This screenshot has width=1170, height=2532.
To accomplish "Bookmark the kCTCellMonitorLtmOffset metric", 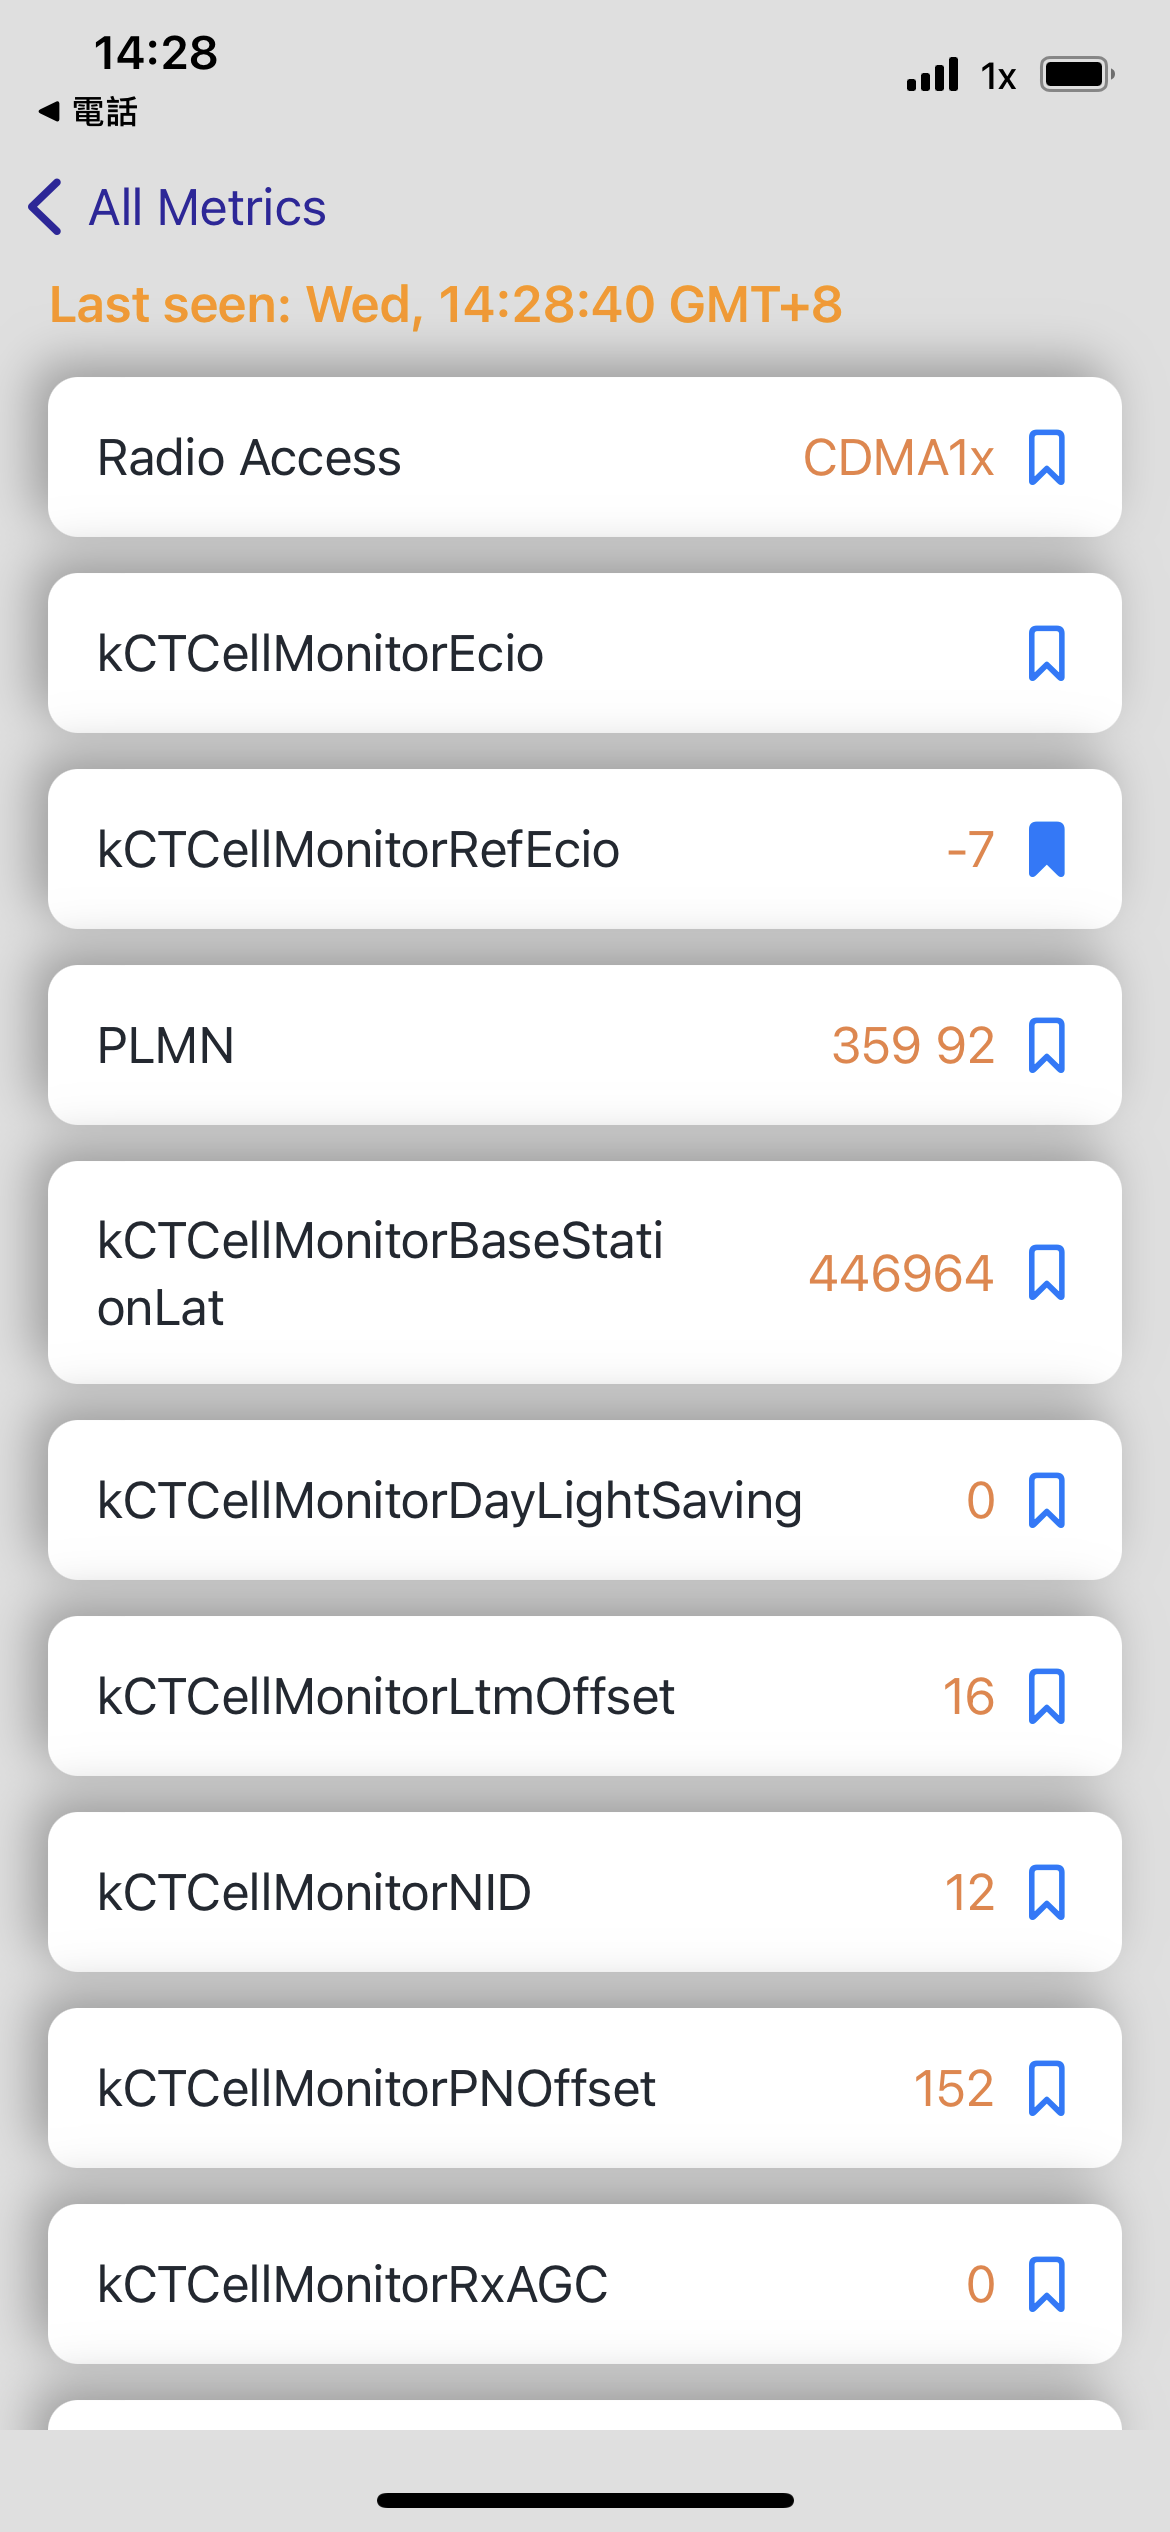I will (1046, 1696).
